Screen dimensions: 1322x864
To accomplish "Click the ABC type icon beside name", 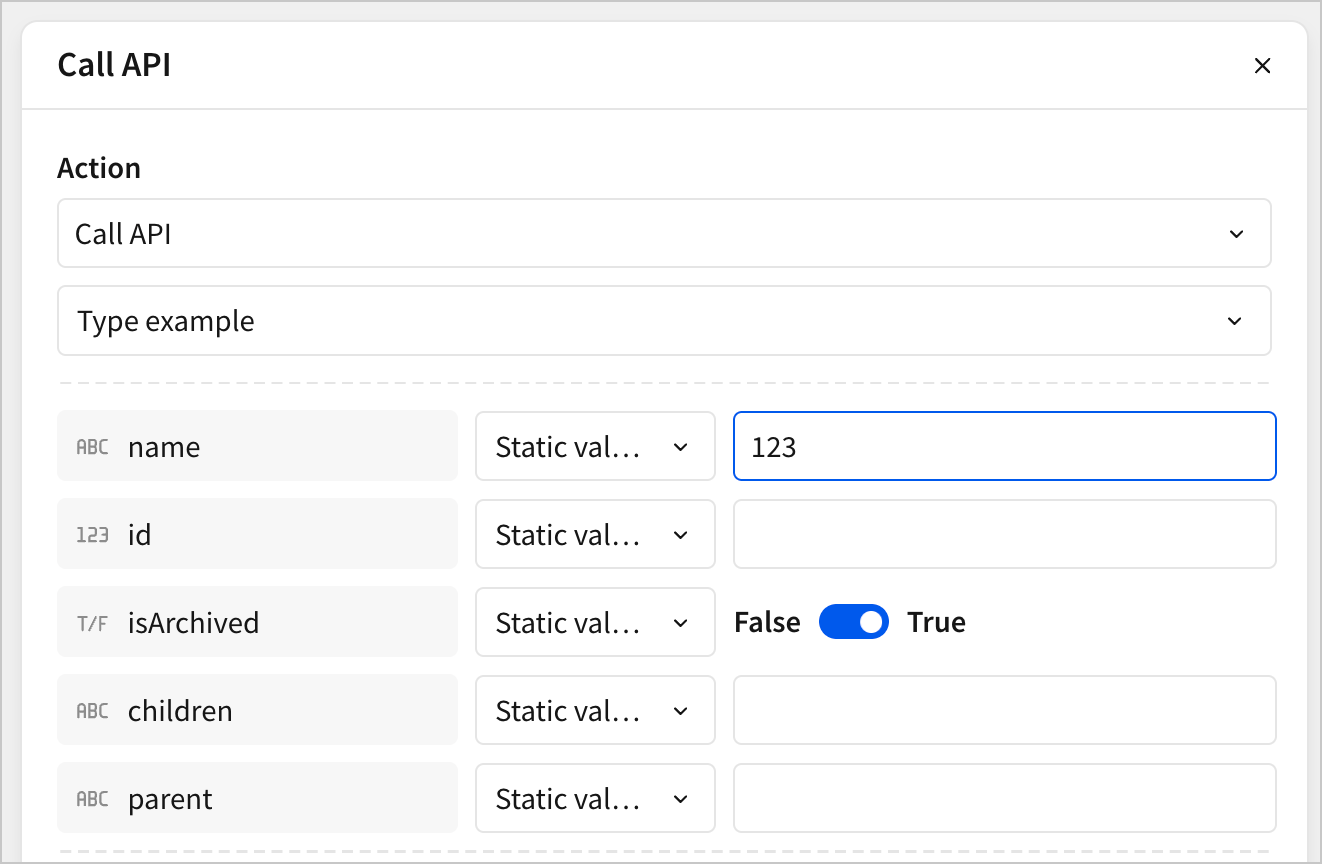I will pos(92,447).
